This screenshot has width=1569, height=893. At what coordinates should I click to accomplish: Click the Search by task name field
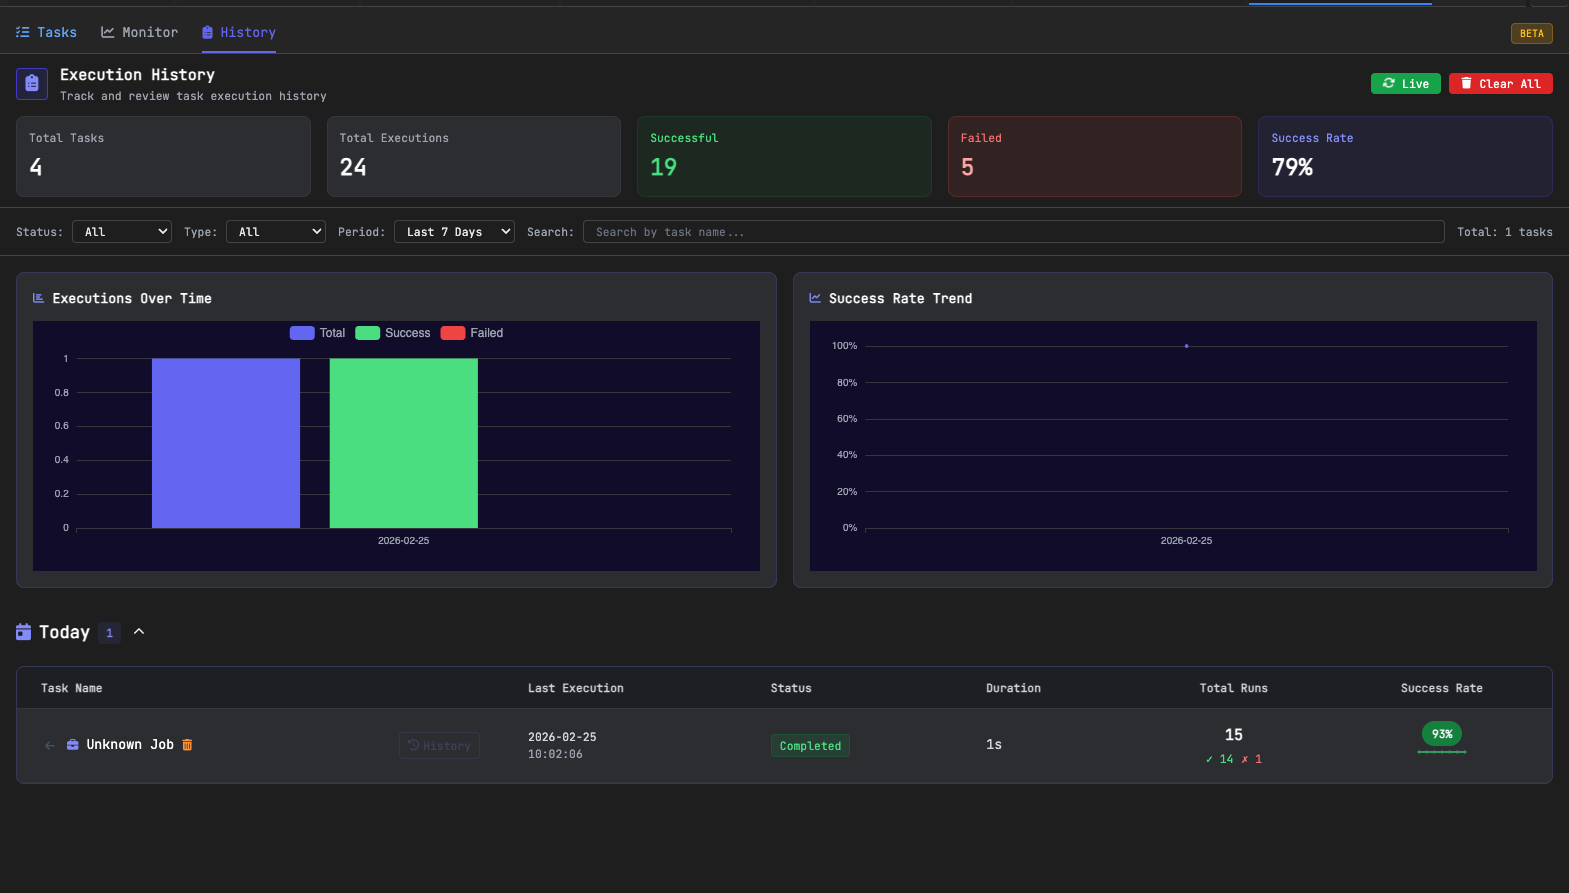pos(1013,232)
